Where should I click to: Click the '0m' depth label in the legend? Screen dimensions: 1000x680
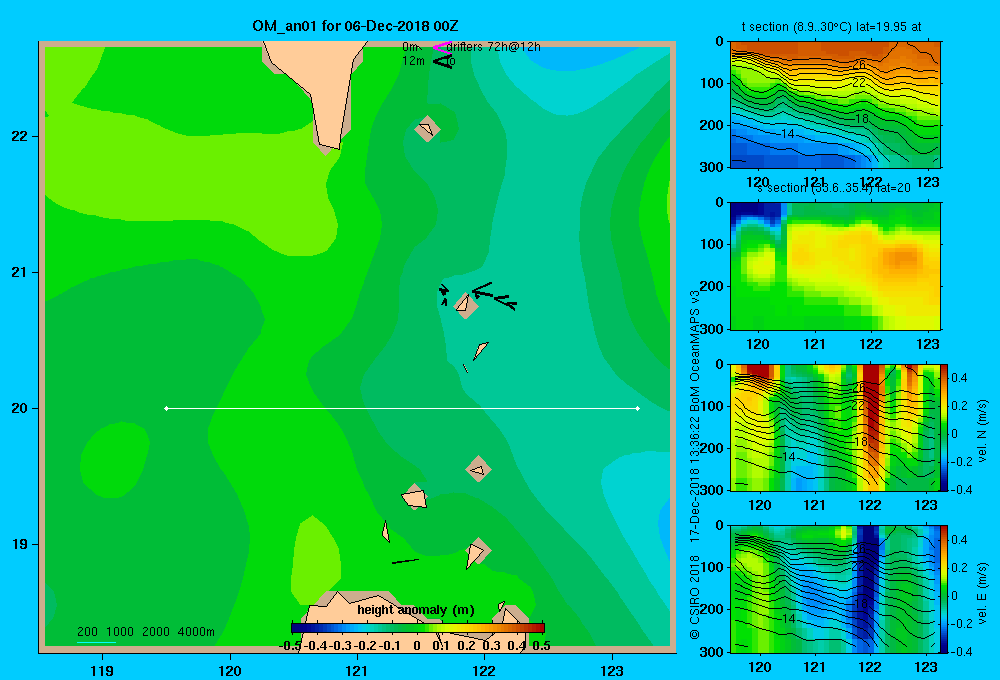410,47
